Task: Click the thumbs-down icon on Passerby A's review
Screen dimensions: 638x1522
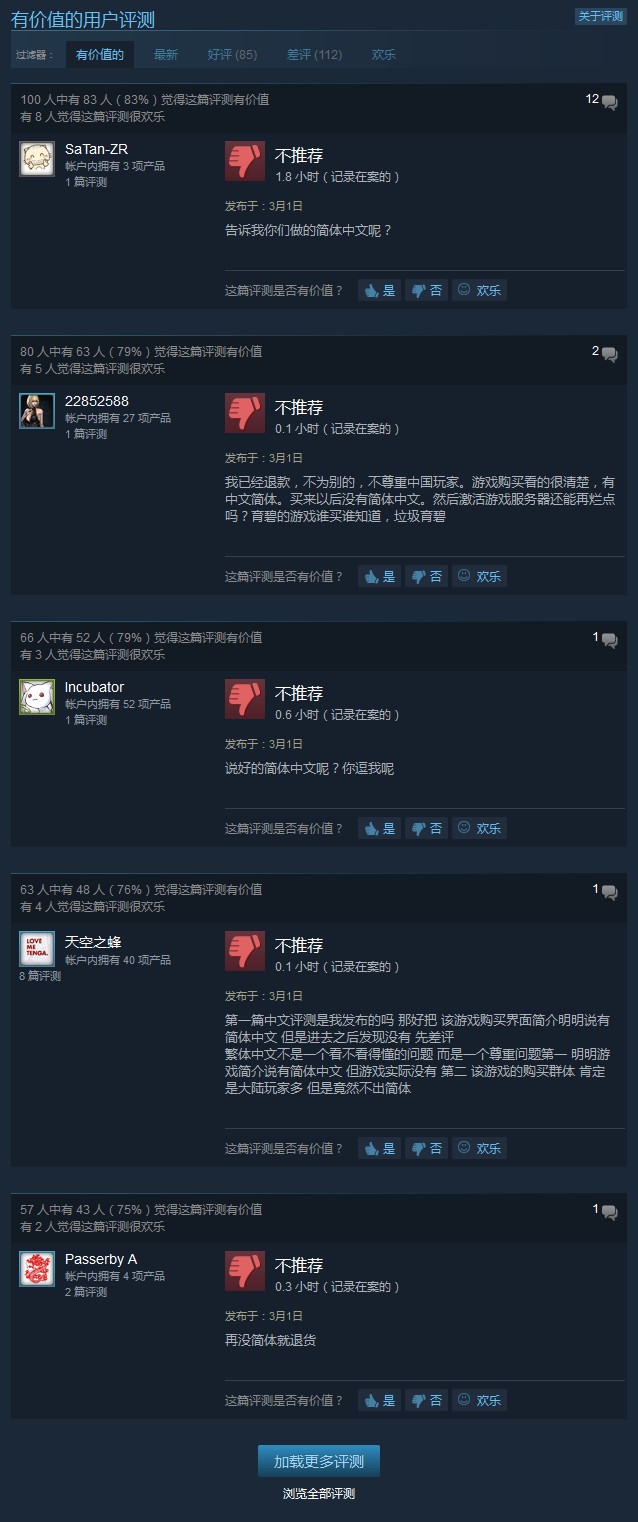Action: tap(245, 1271)
